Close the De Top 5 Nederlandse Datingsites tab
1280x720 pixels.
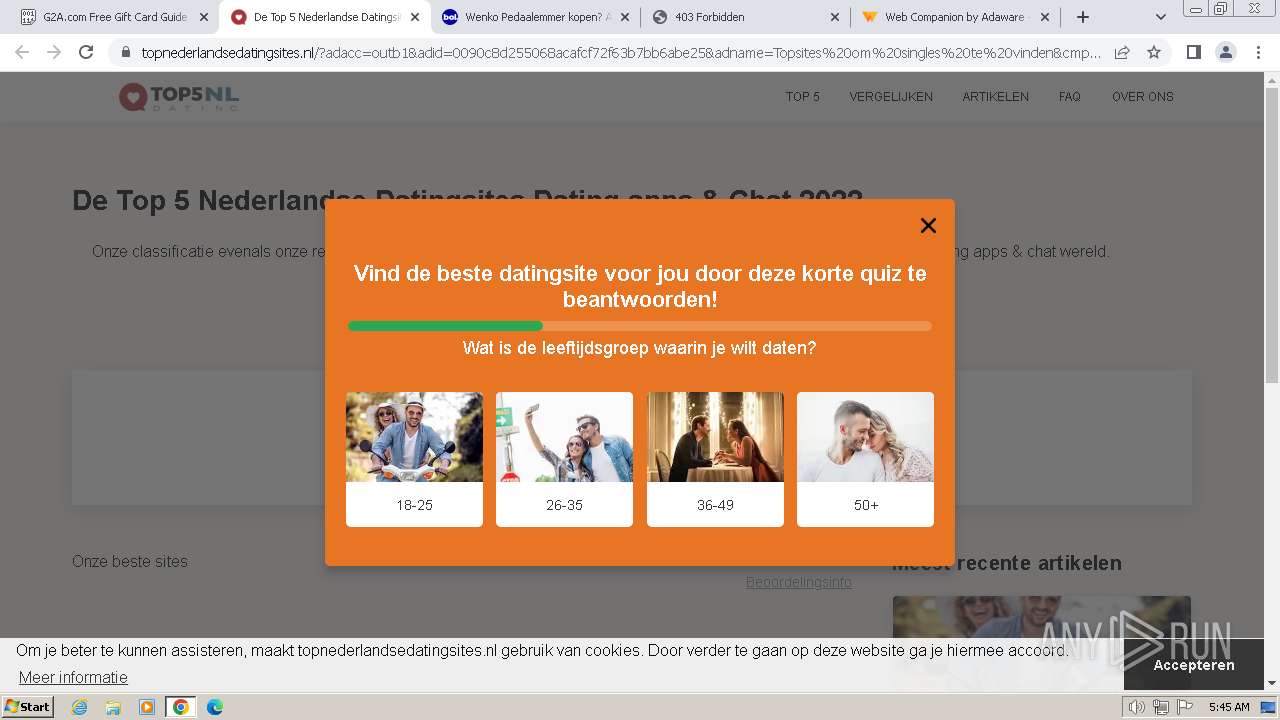point(415,17)
